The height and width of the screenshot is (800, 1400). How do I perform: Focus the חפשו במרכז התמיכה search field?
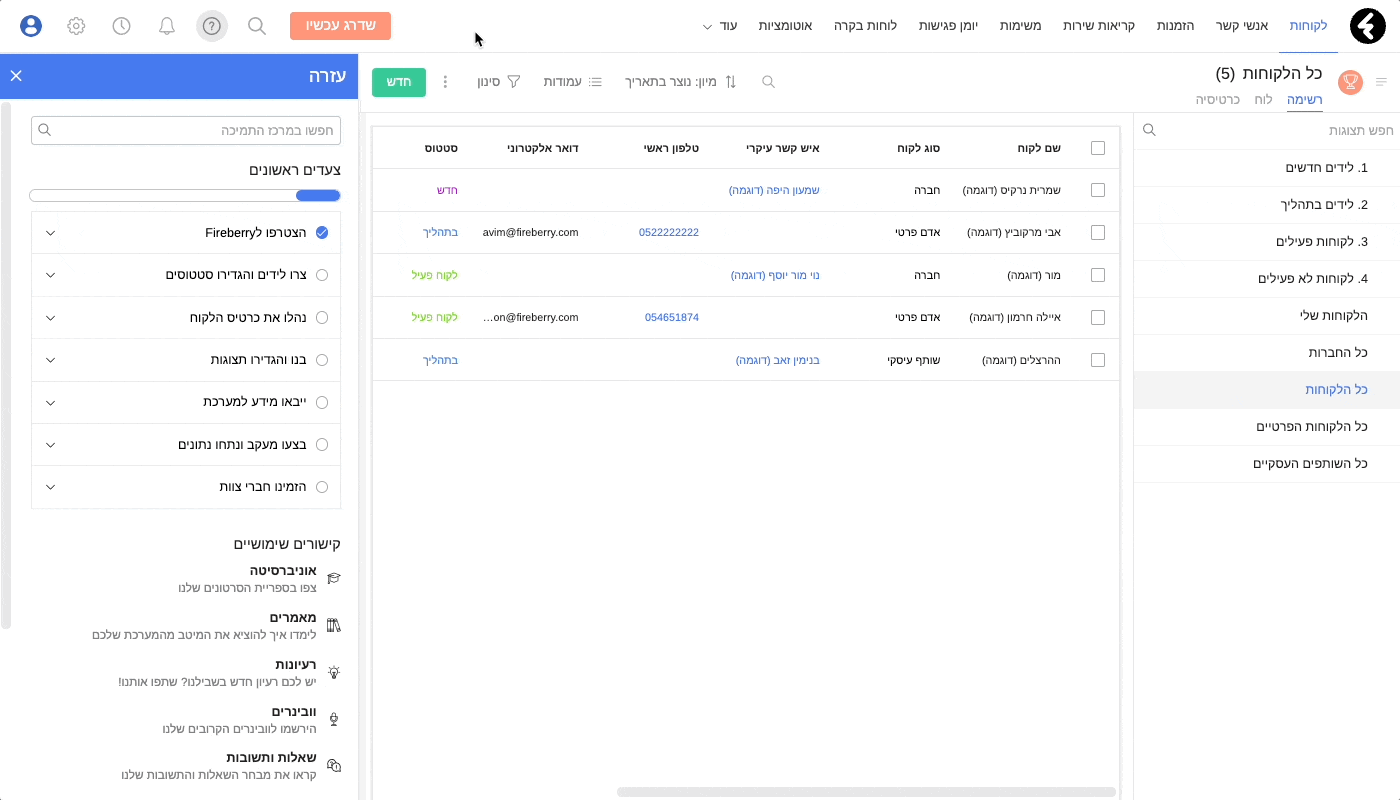(x=186, y=131)
